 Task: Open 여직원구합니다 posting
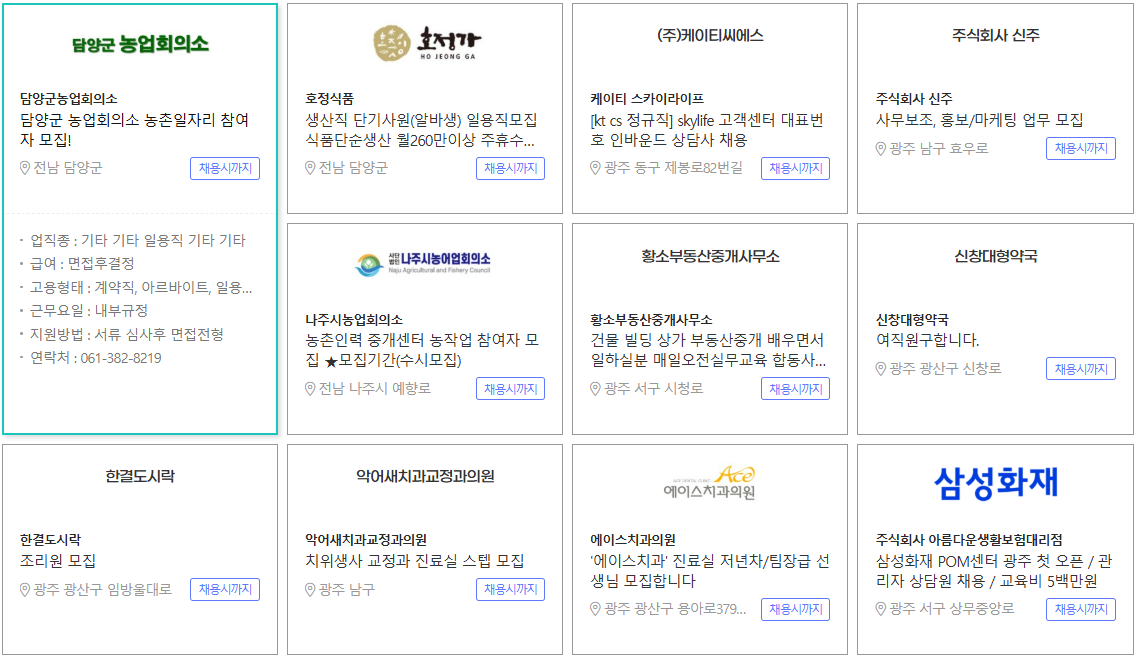927,340
